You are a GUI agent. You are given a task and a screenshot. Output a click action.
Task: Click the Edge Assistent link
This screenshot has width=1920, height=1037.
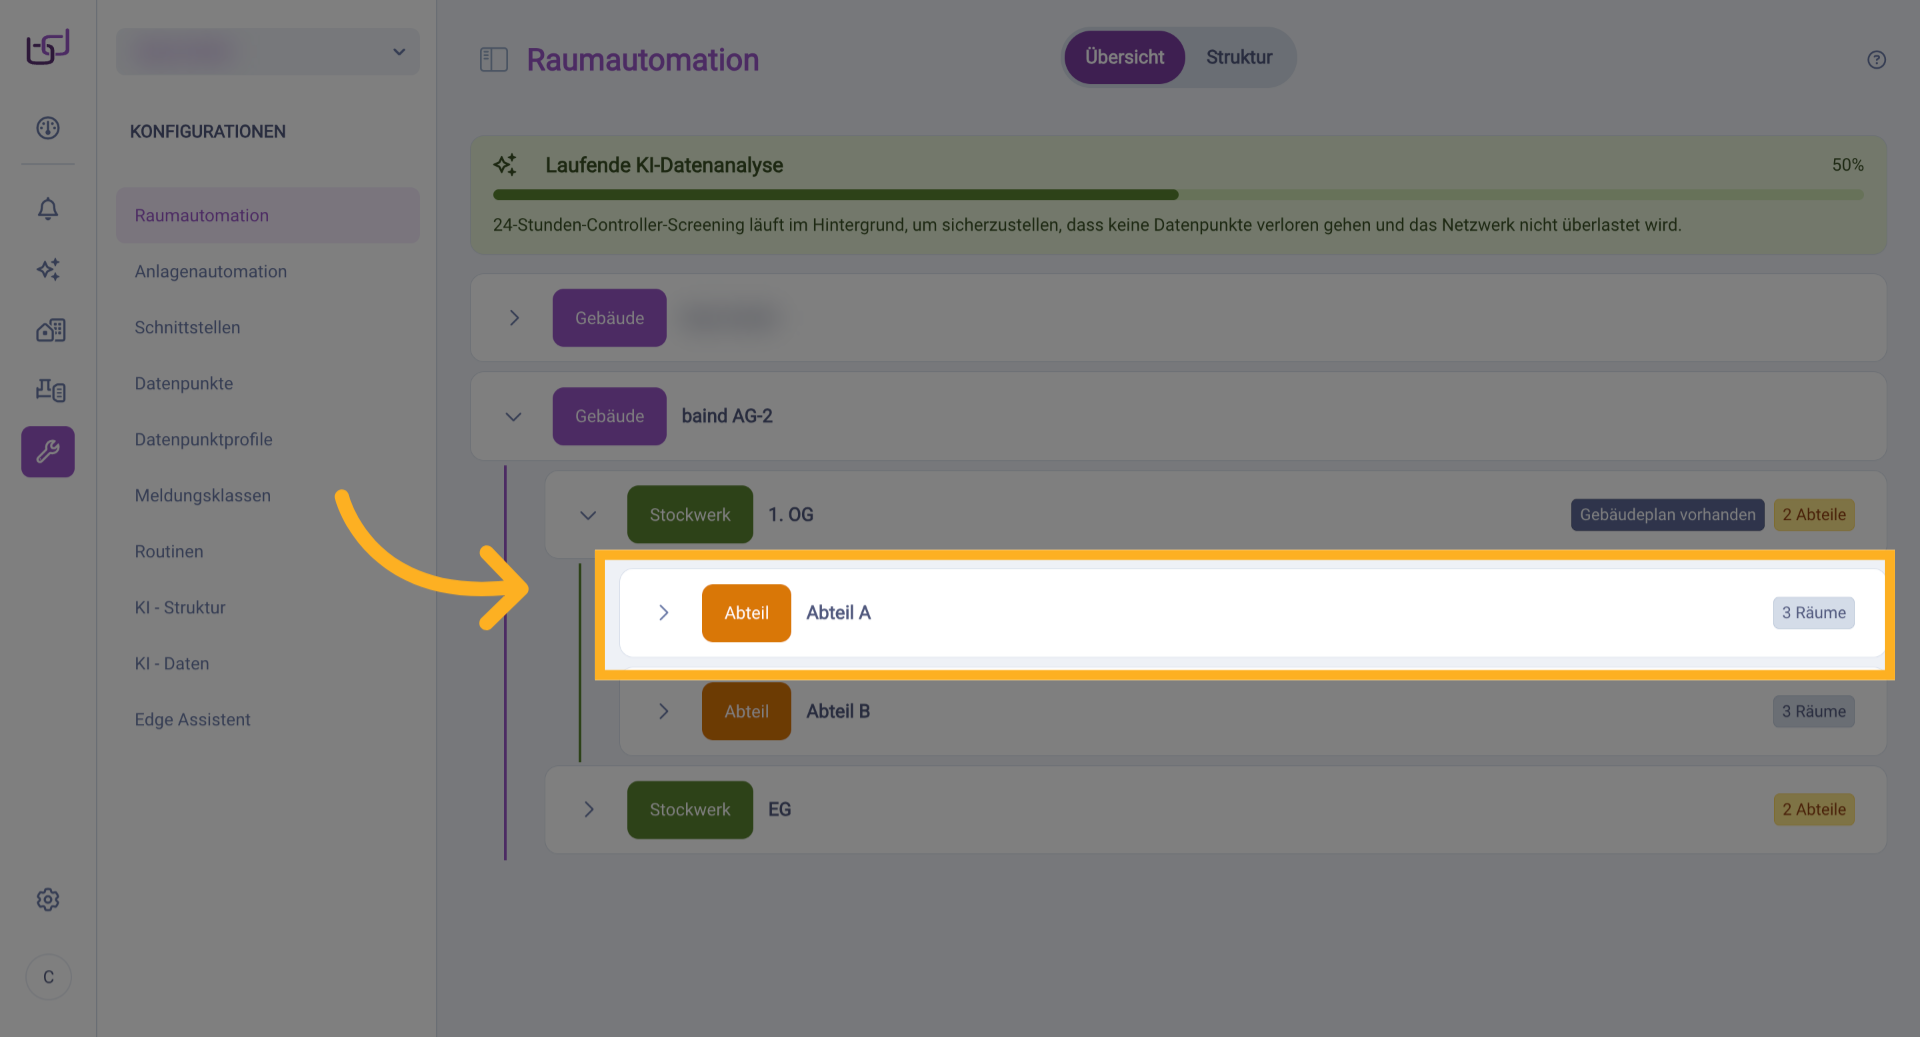click(x=193, y=720)
